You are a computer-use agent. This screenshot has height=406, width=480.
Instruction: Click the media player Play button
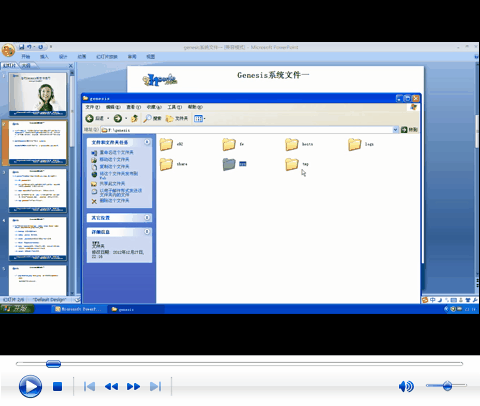coord(30,386)
